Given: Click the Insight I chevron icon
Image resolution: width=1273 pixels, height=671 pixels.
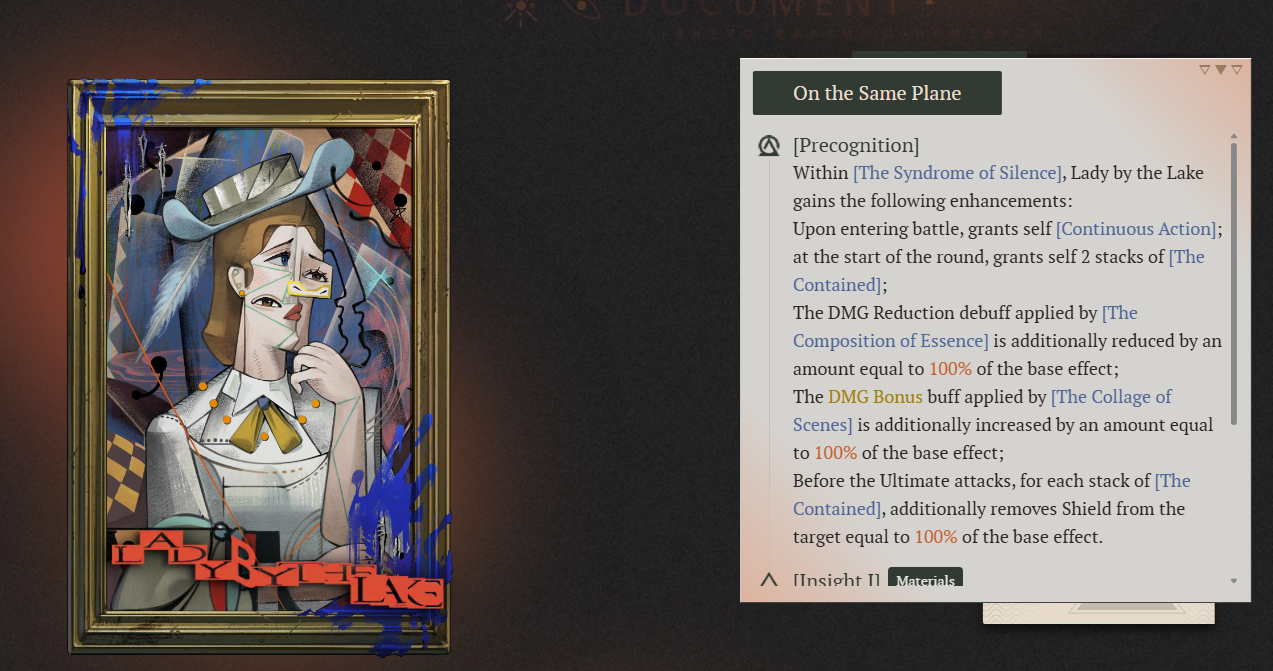Looking at the screenshot, I should [x=769, y=579].
